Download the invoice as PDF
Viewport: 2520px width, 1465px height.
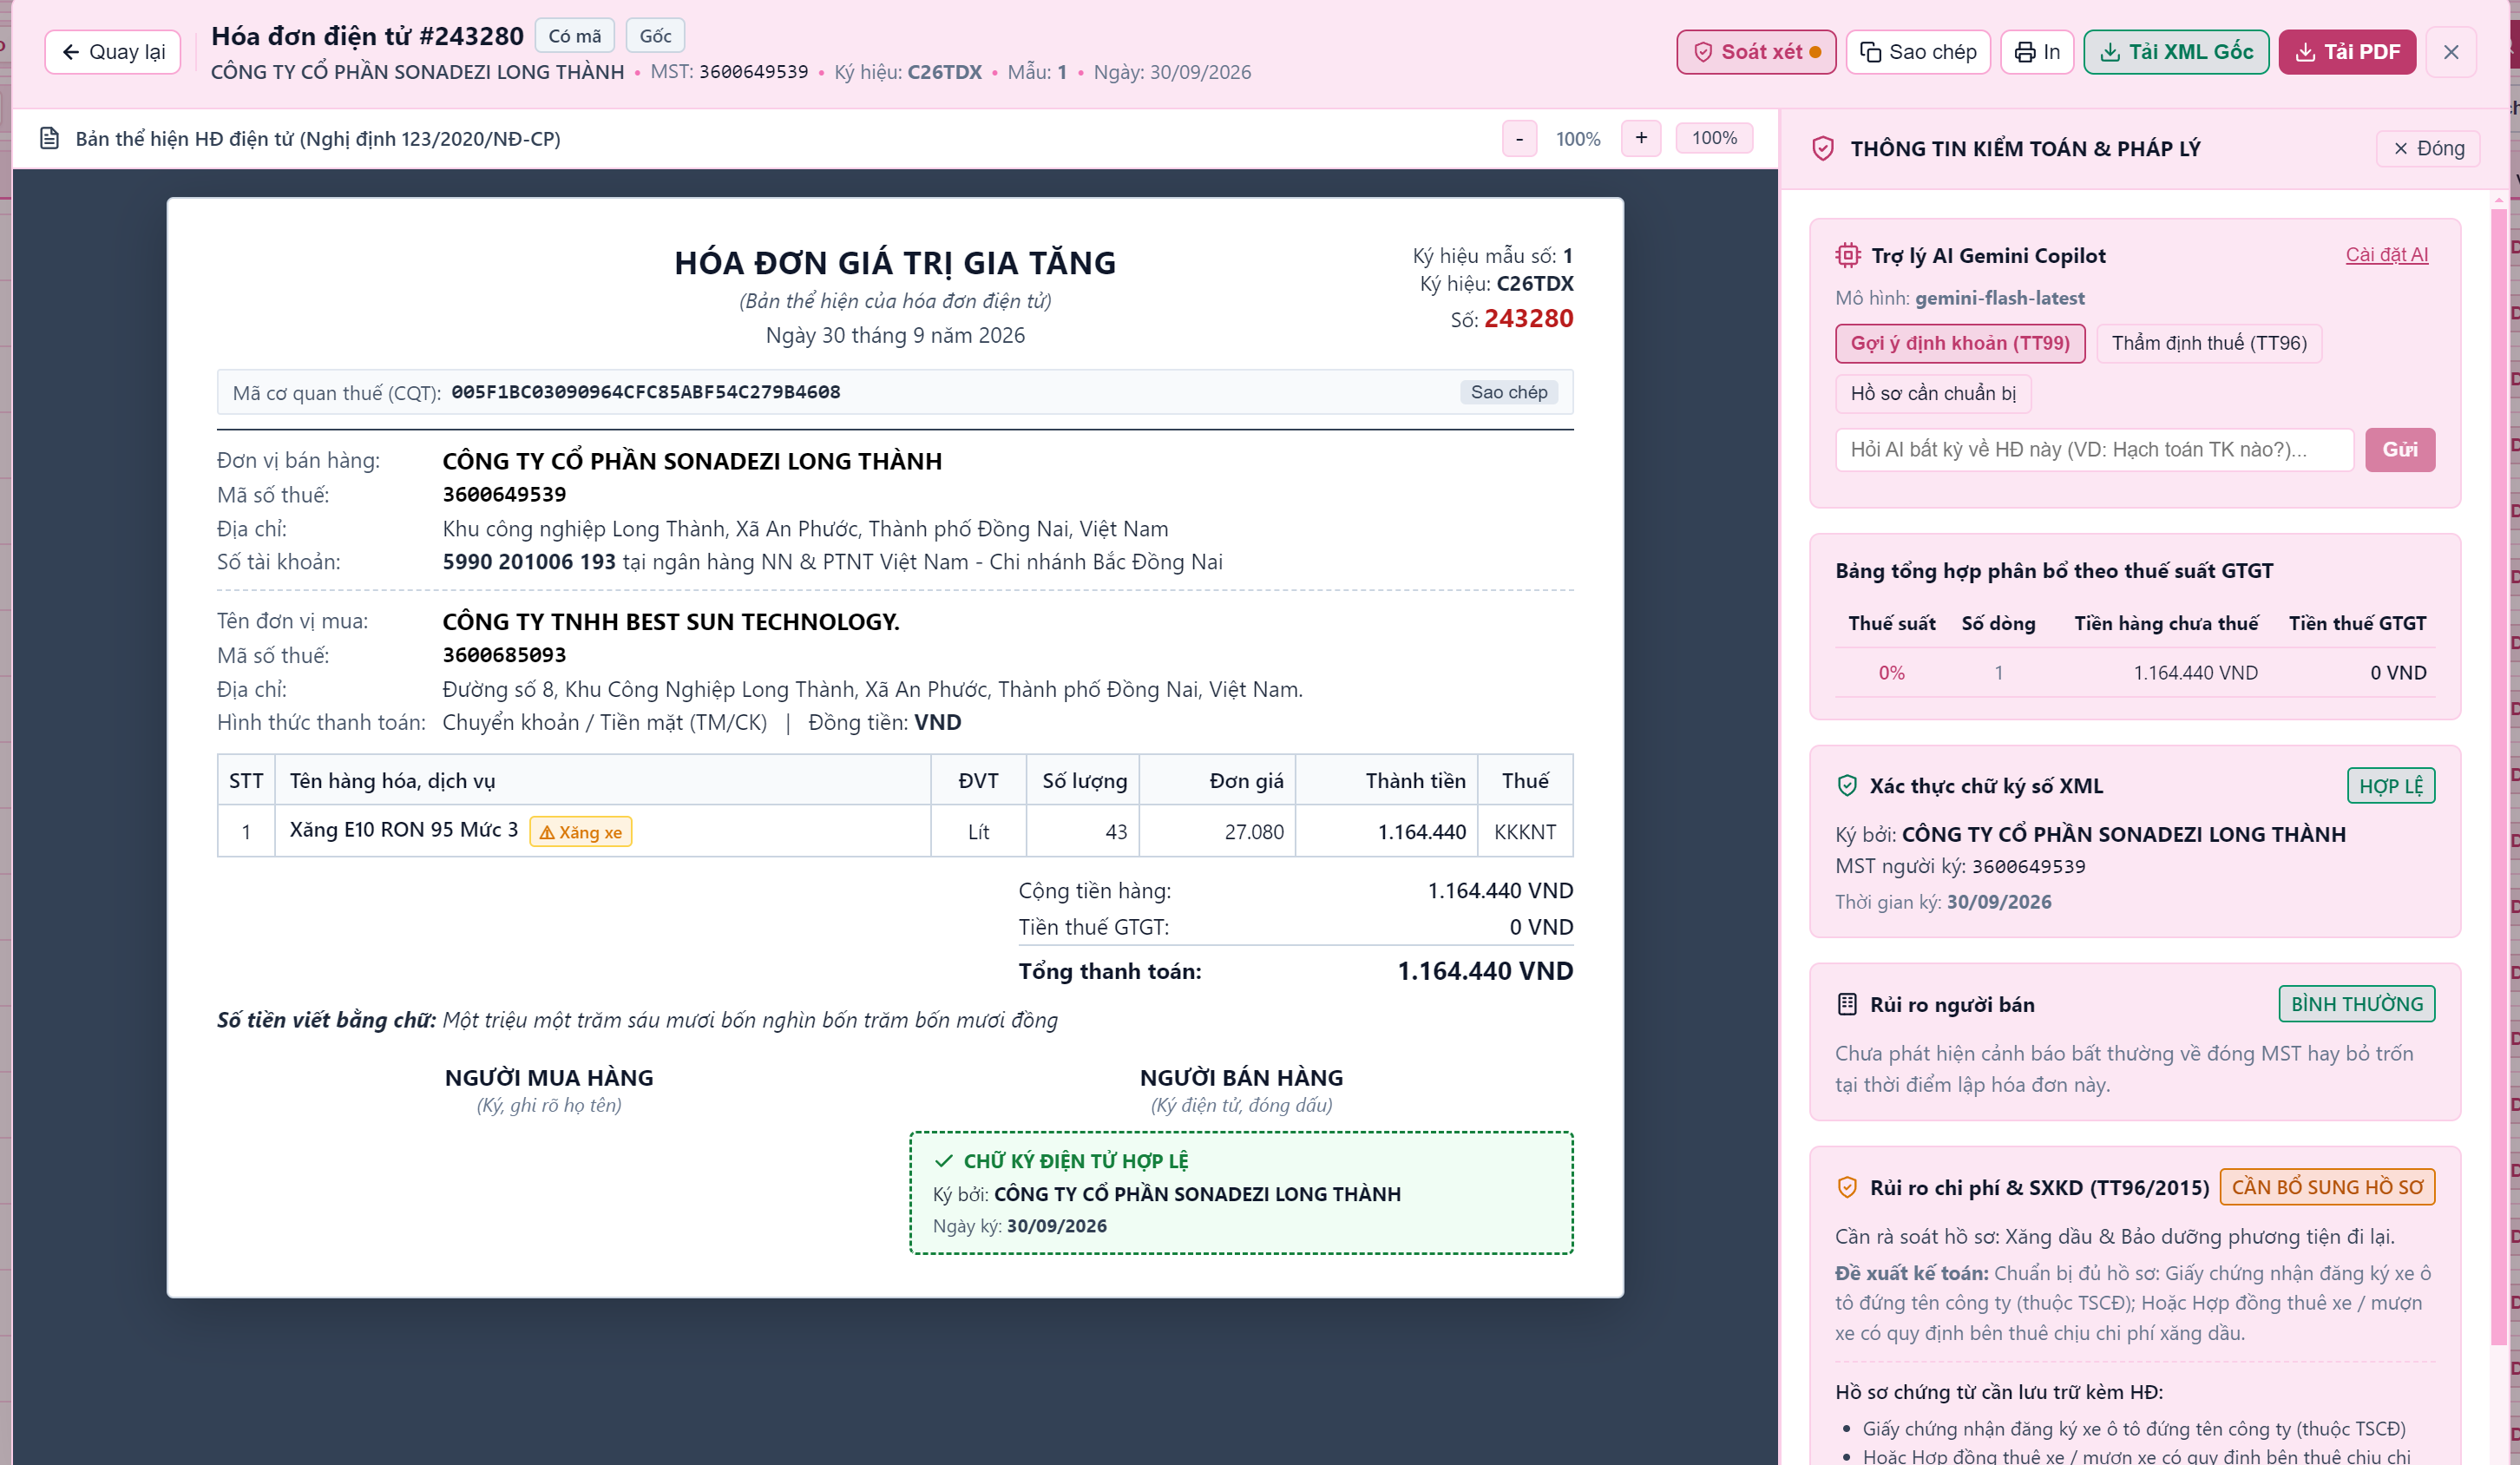[x=2347, y=52]
